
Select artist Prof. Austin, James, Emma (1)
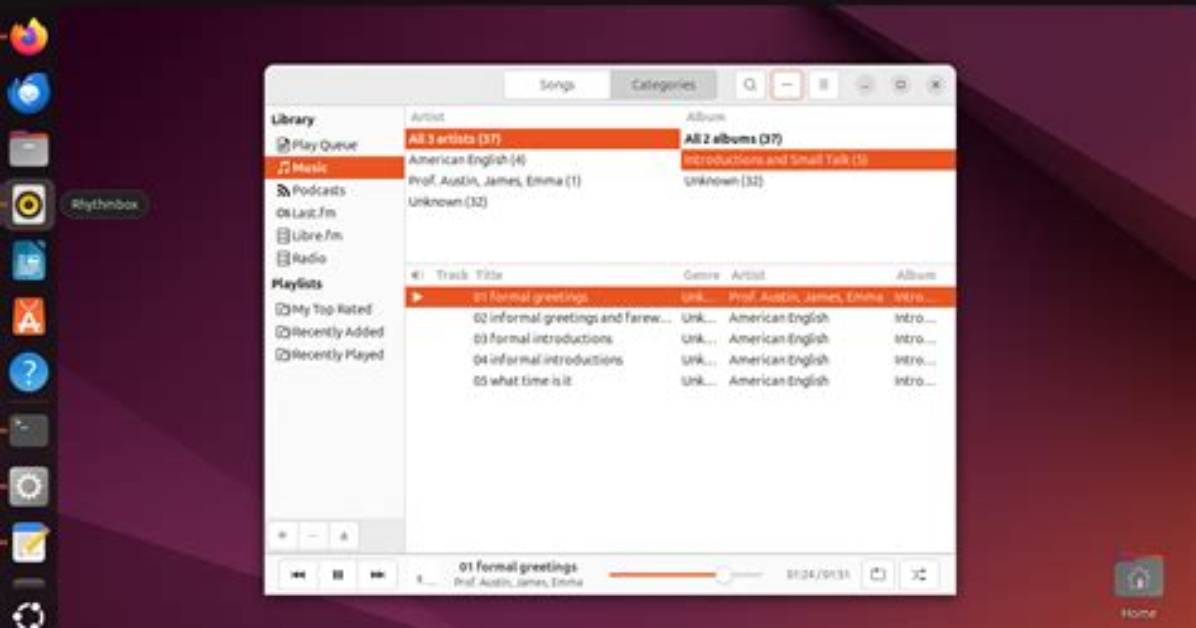[x=542, y=181]
